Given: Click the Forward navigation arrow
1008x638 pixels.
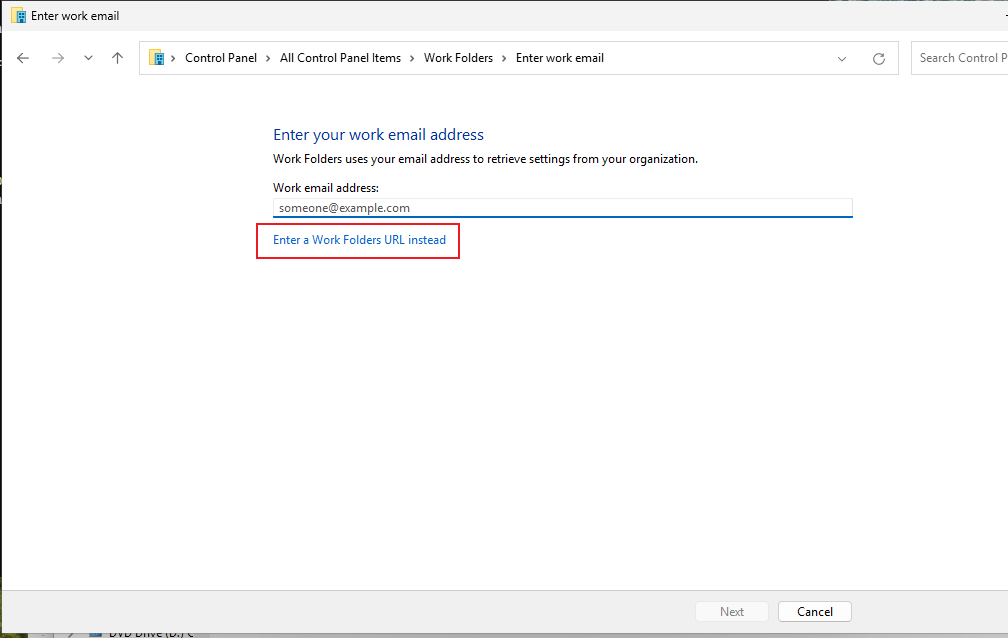Looking at the screenshot, I should pos(58,58).
